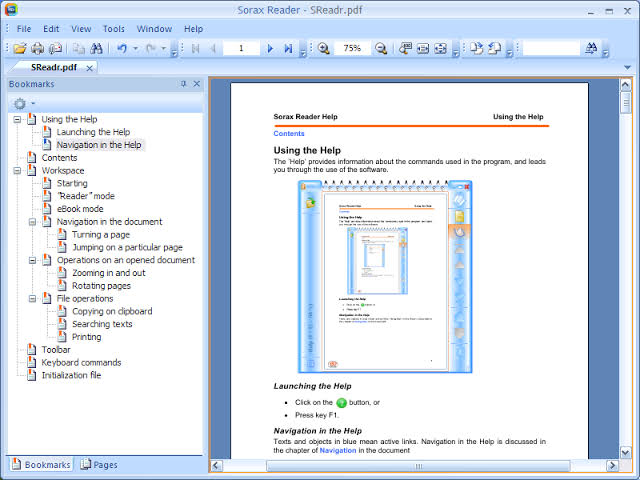The width and height of the screenshot is (640, 480).
Task: Go to next page arrow
Action: tap(270, 49)
